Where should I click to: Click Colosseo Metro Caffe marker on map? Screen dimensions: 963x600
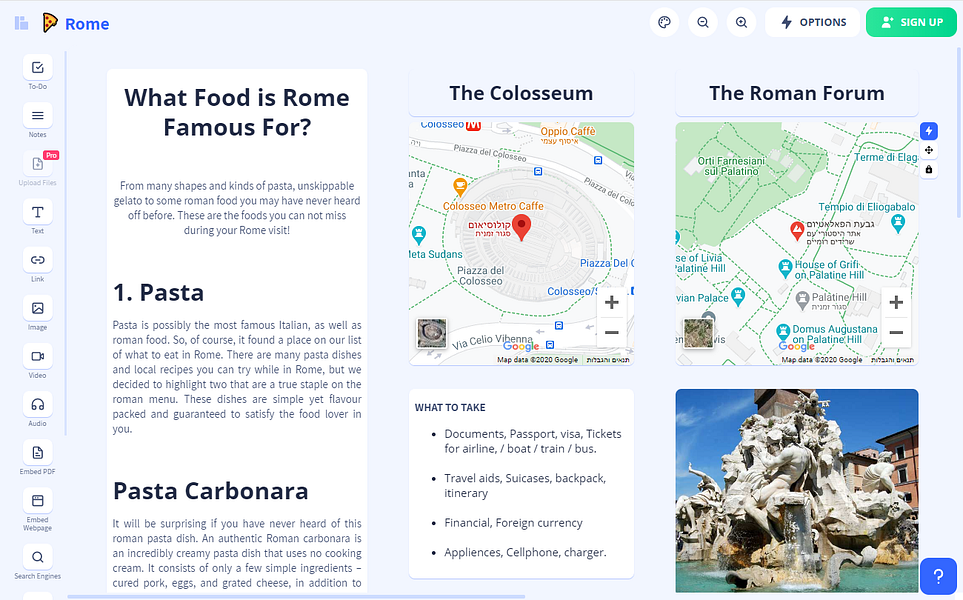click(x=460, y=186)
